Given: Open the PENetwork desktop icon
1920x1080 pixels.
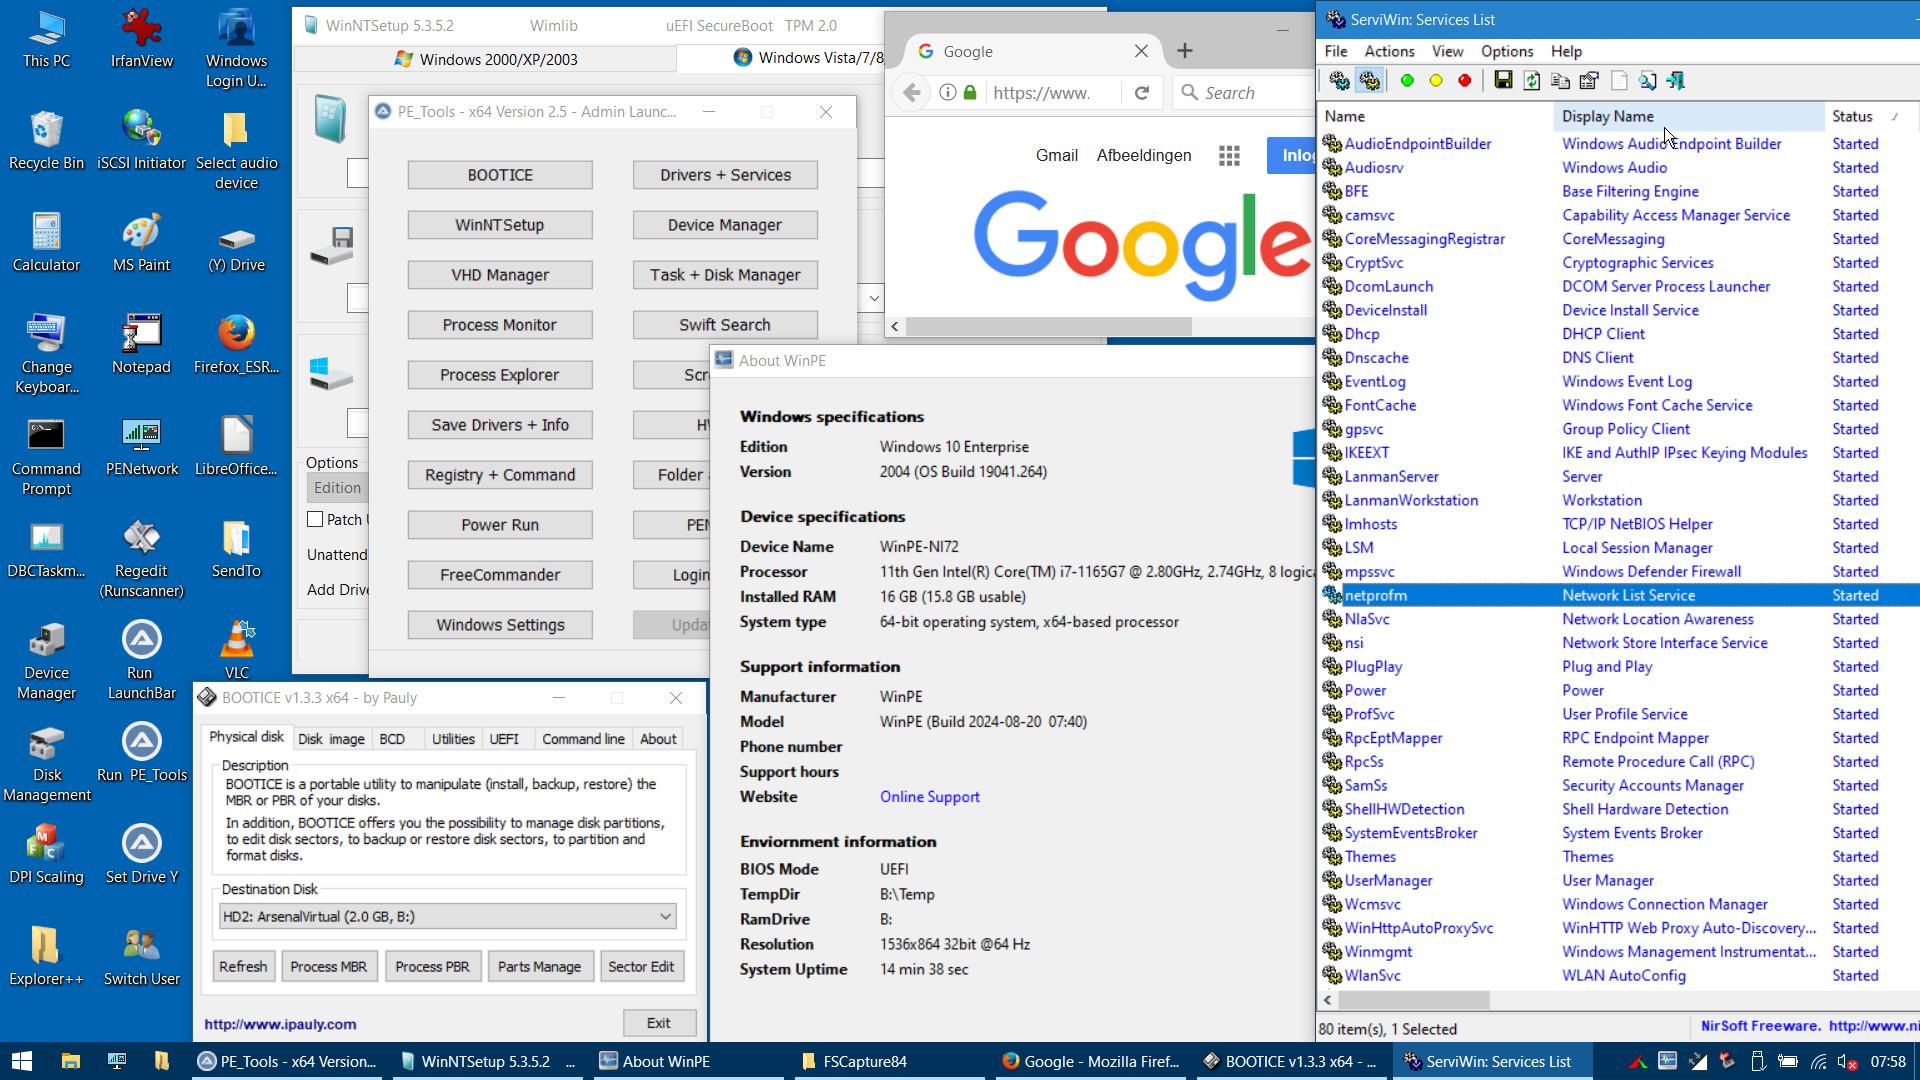Looking at the screenshot, I should click(141, 447).
